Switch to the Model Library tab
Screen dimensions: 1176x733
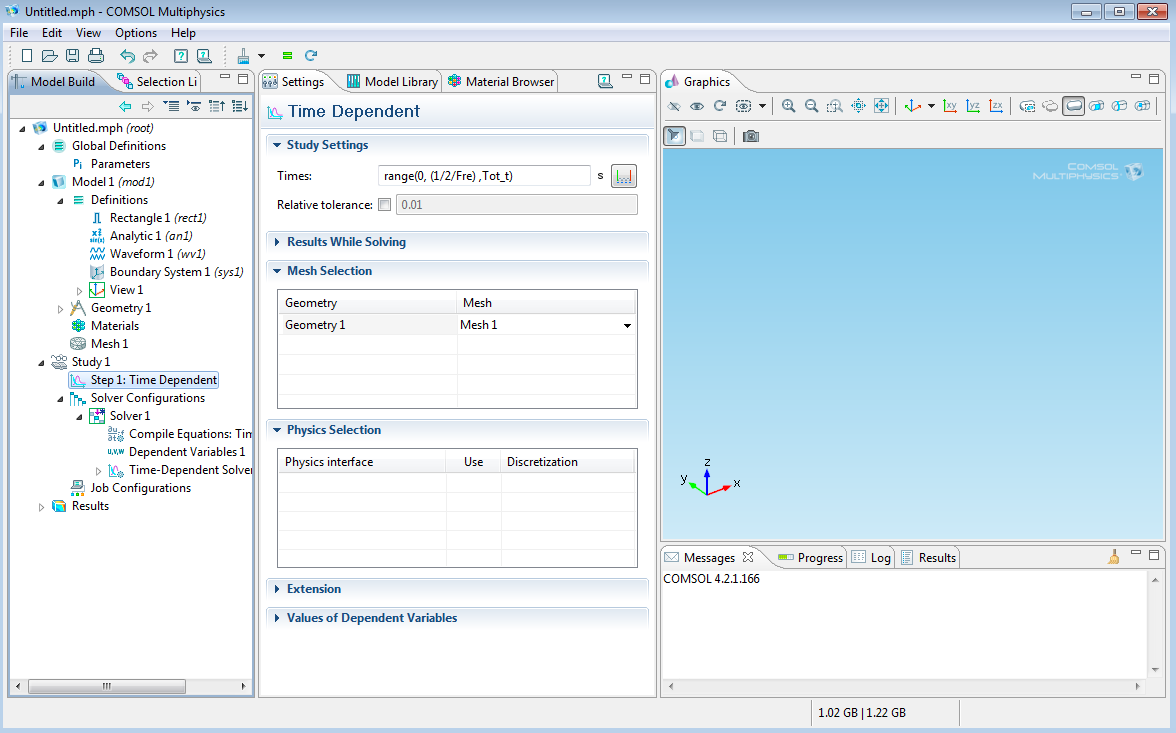coord(392,82)
